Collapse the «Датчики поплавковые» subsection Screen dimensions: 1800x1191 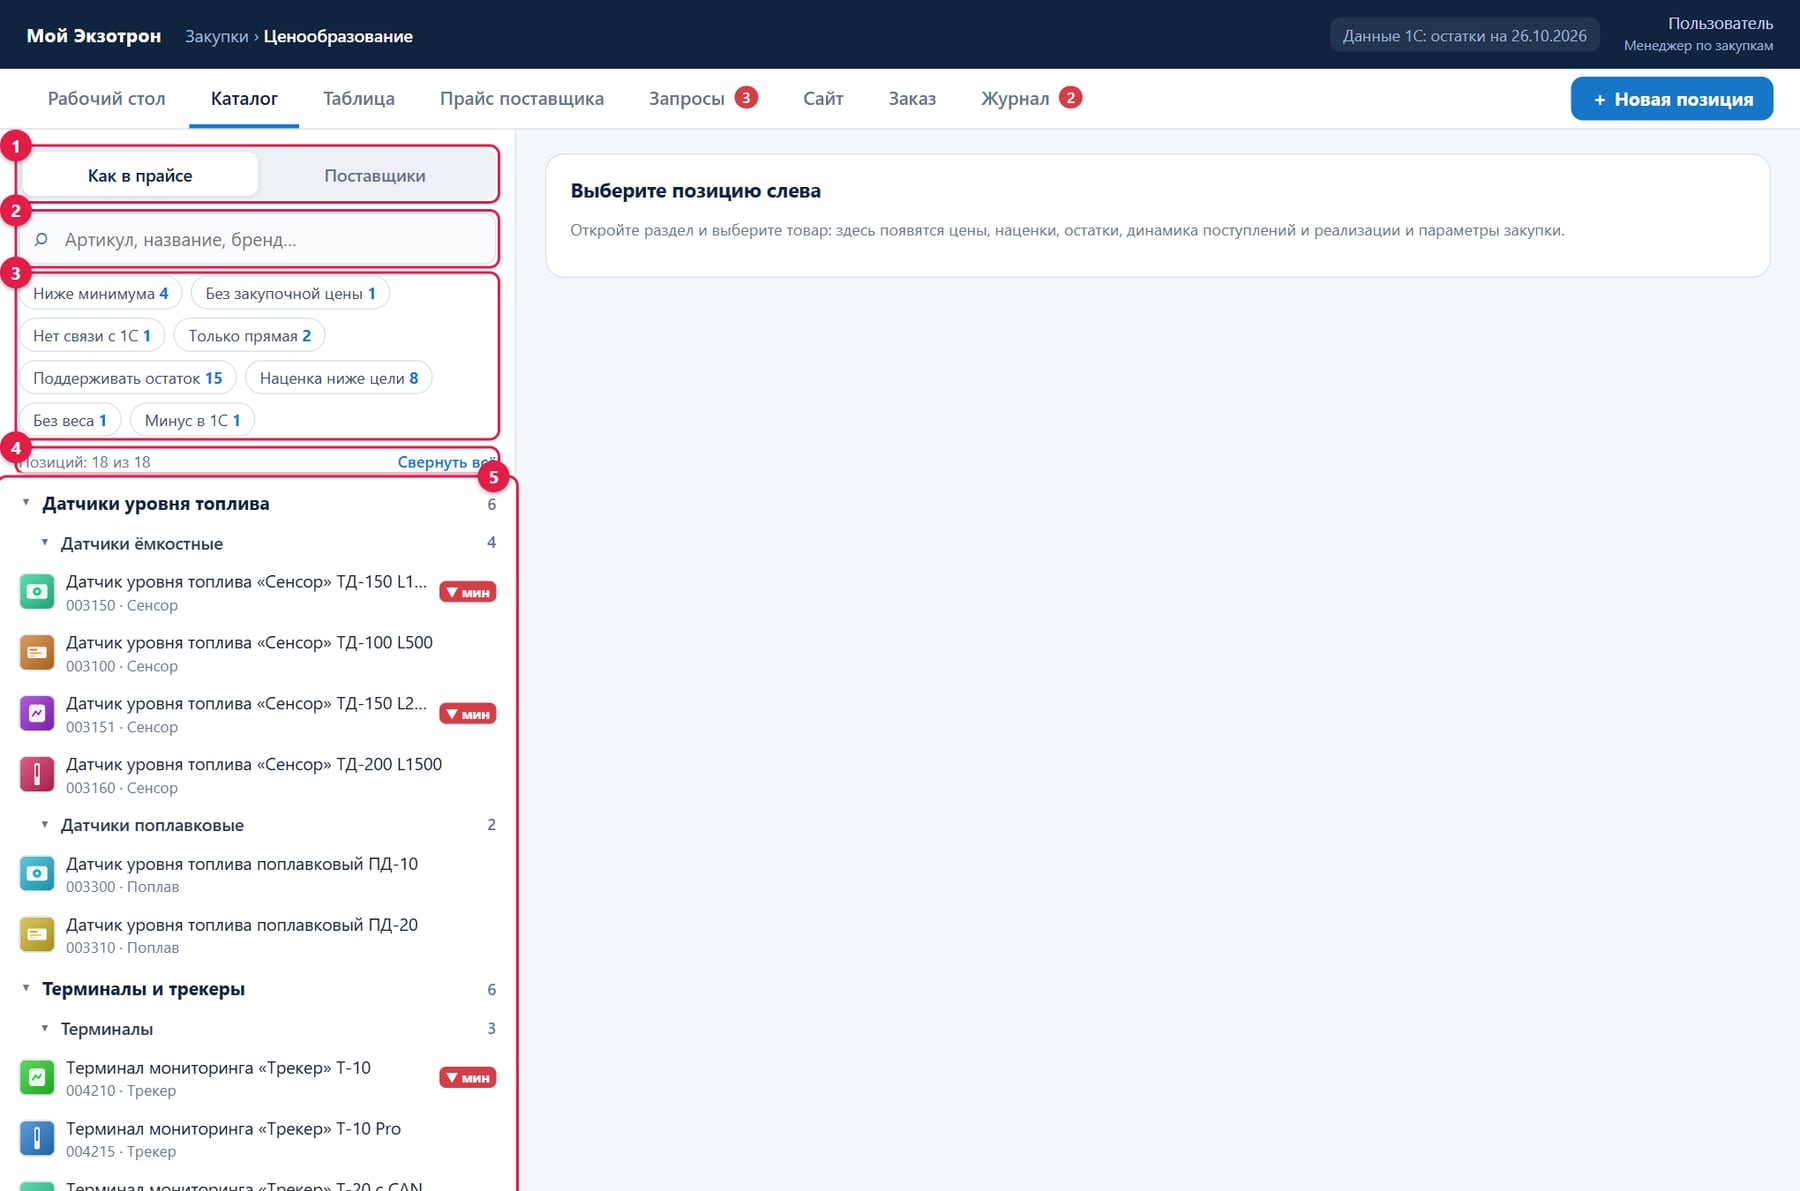click(44, 825)
